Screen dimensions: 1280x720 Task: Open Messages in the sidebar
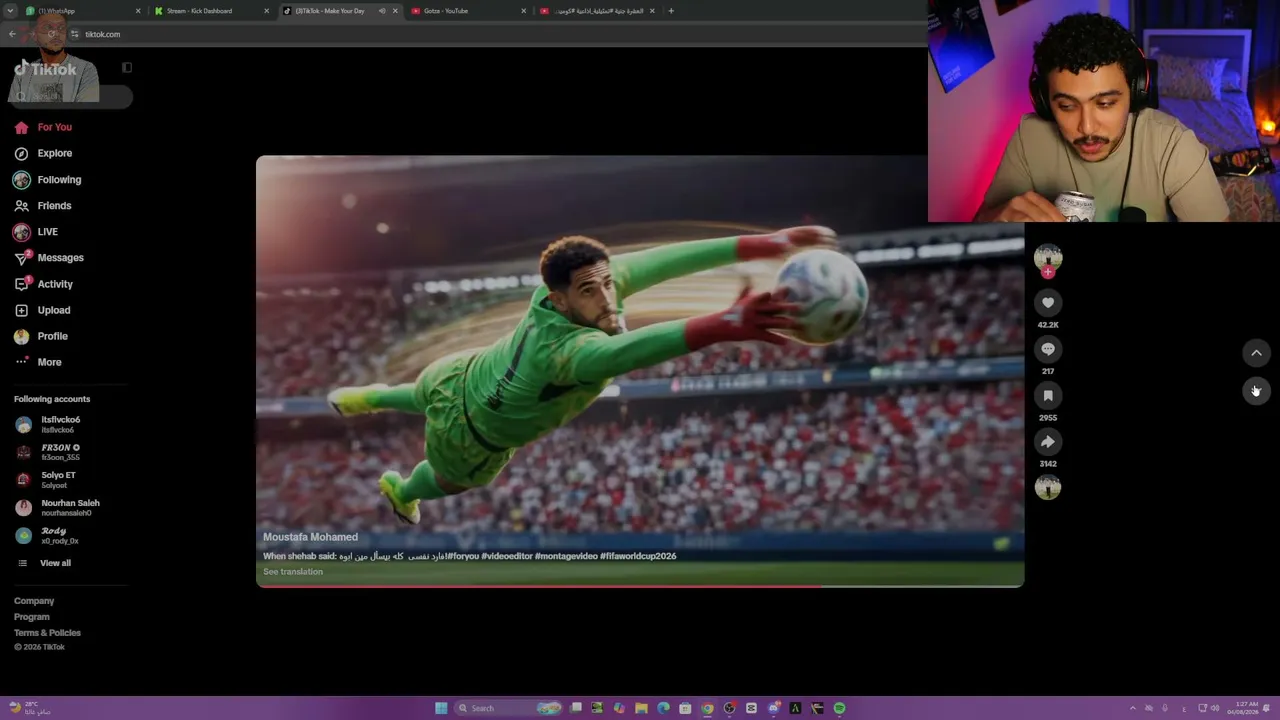[x=49, y=258]
